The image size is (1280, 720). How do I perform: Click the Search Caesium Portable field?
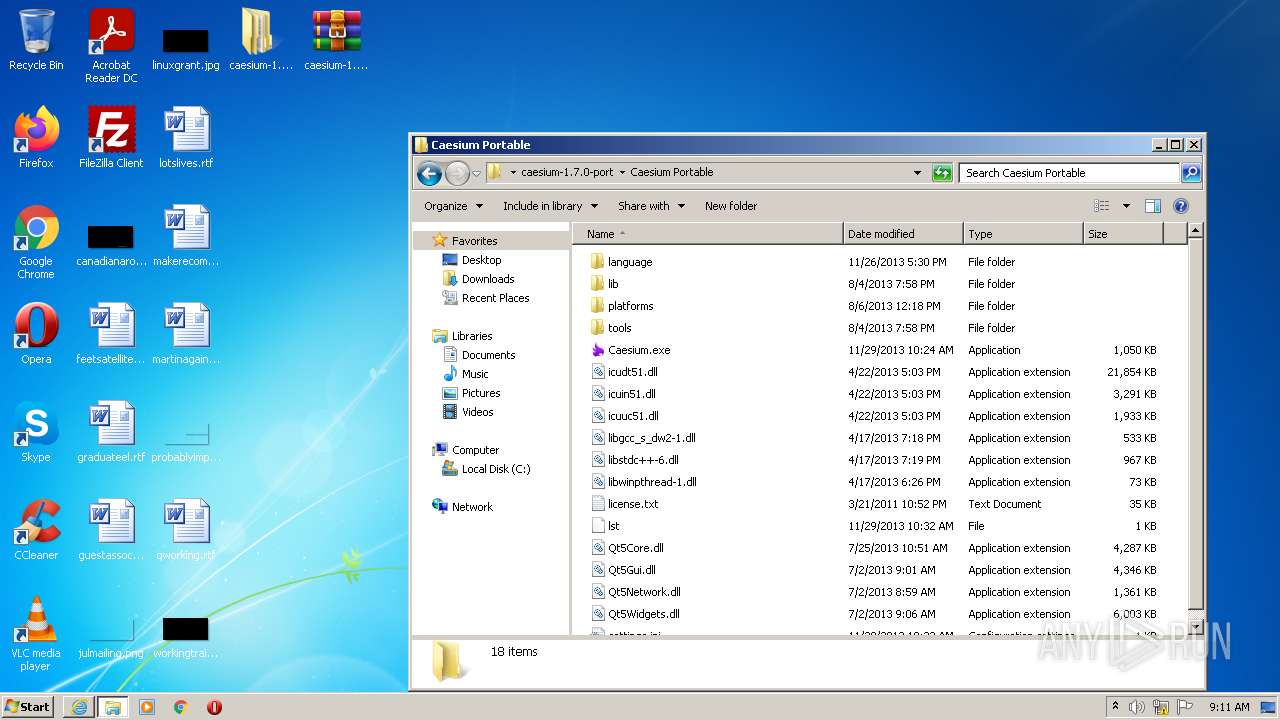coord(1069,173)
